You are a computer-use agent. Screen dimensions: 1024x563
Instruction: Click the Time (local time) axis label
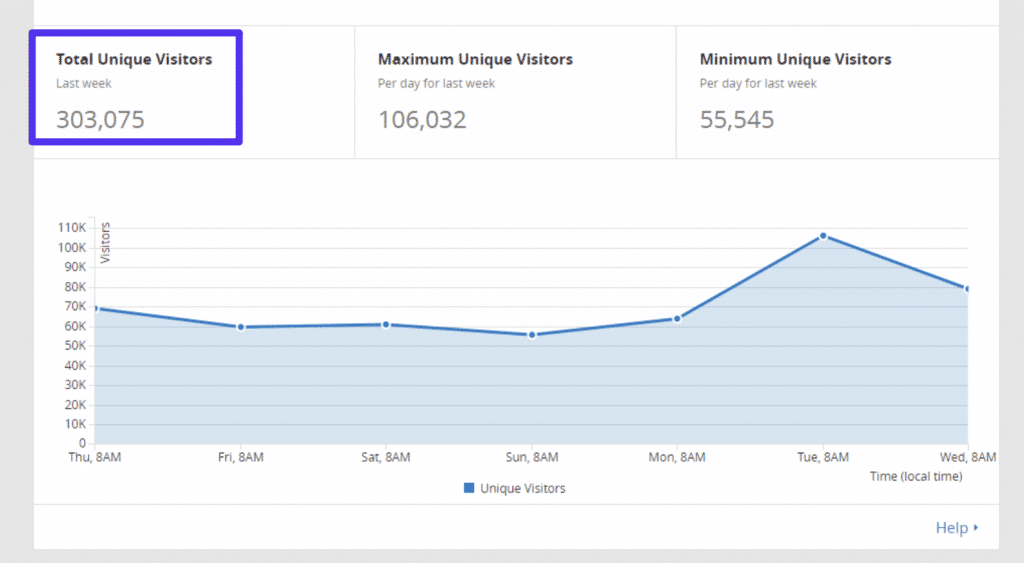[x=916, y=477]
